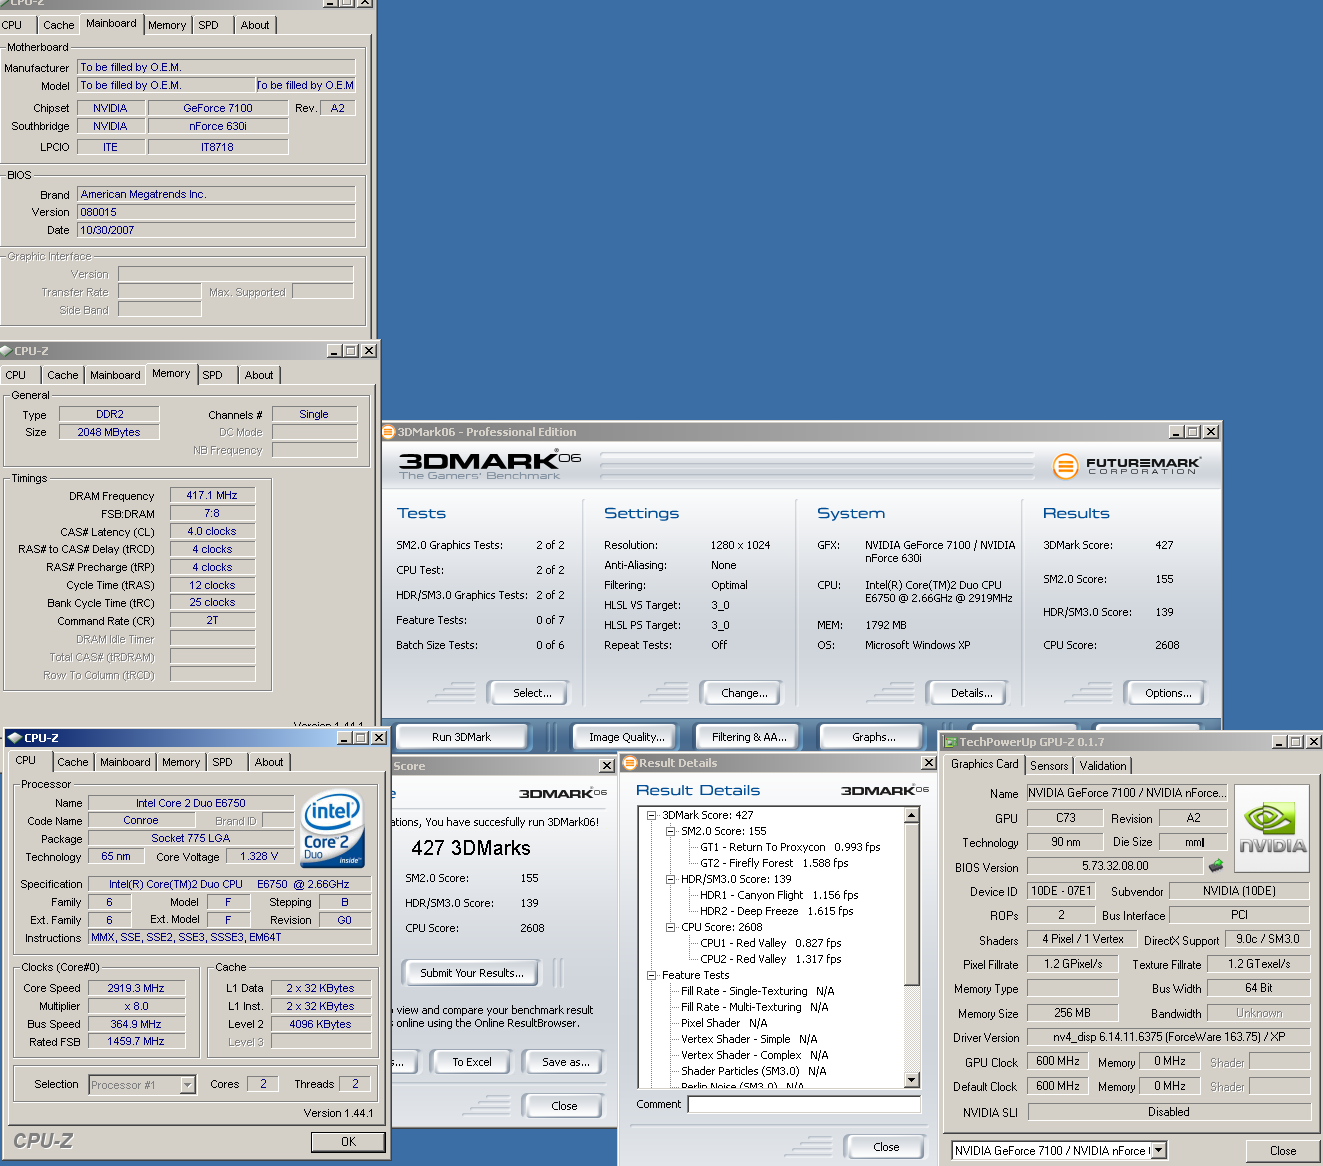Click the Core Speed value 2919.3 MHz

click(x=136, y=988)
